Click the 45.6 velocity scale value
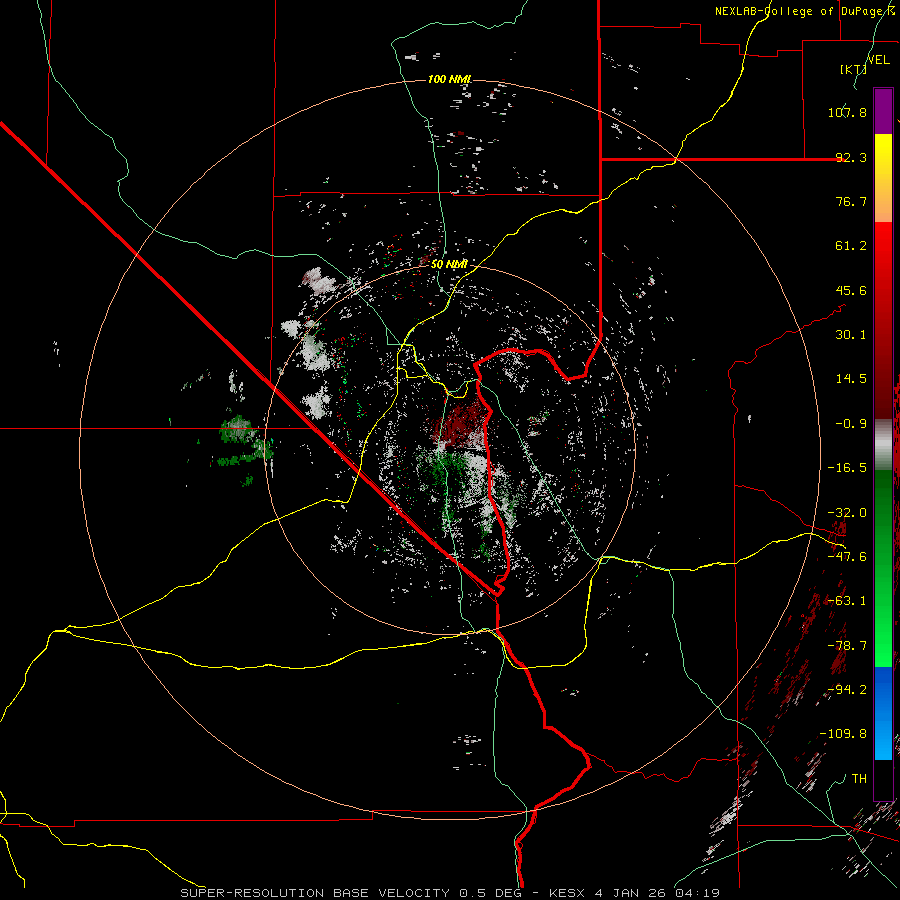This screenshot has height=900, width=900. [x=851, y=290]
